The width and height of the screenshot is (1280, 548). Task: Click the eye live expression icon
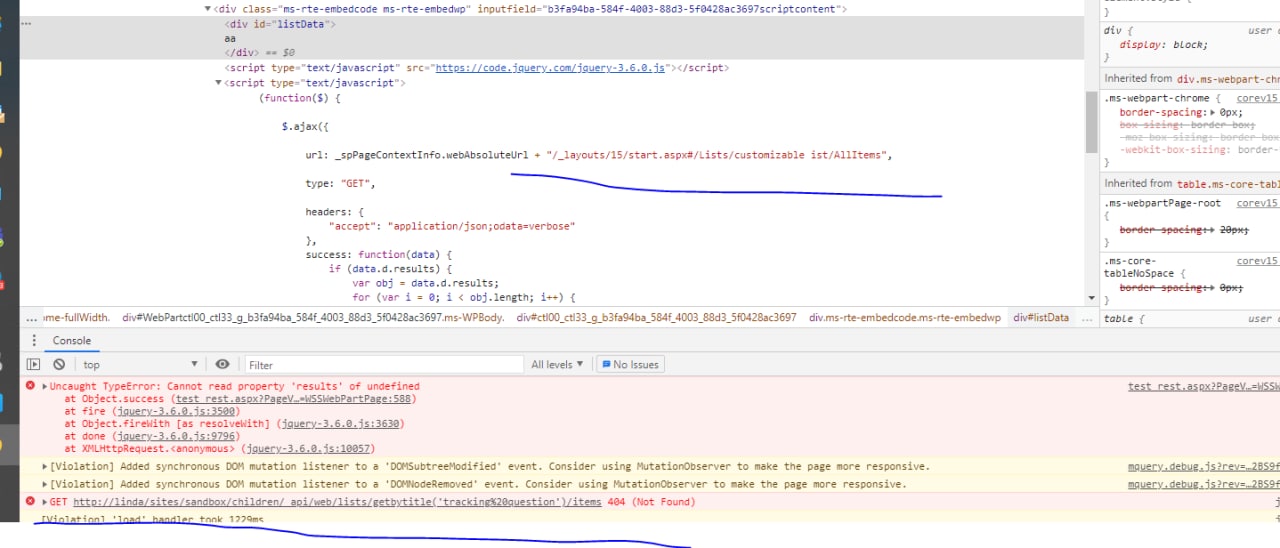pyautogui.click(x=222, y=365)
